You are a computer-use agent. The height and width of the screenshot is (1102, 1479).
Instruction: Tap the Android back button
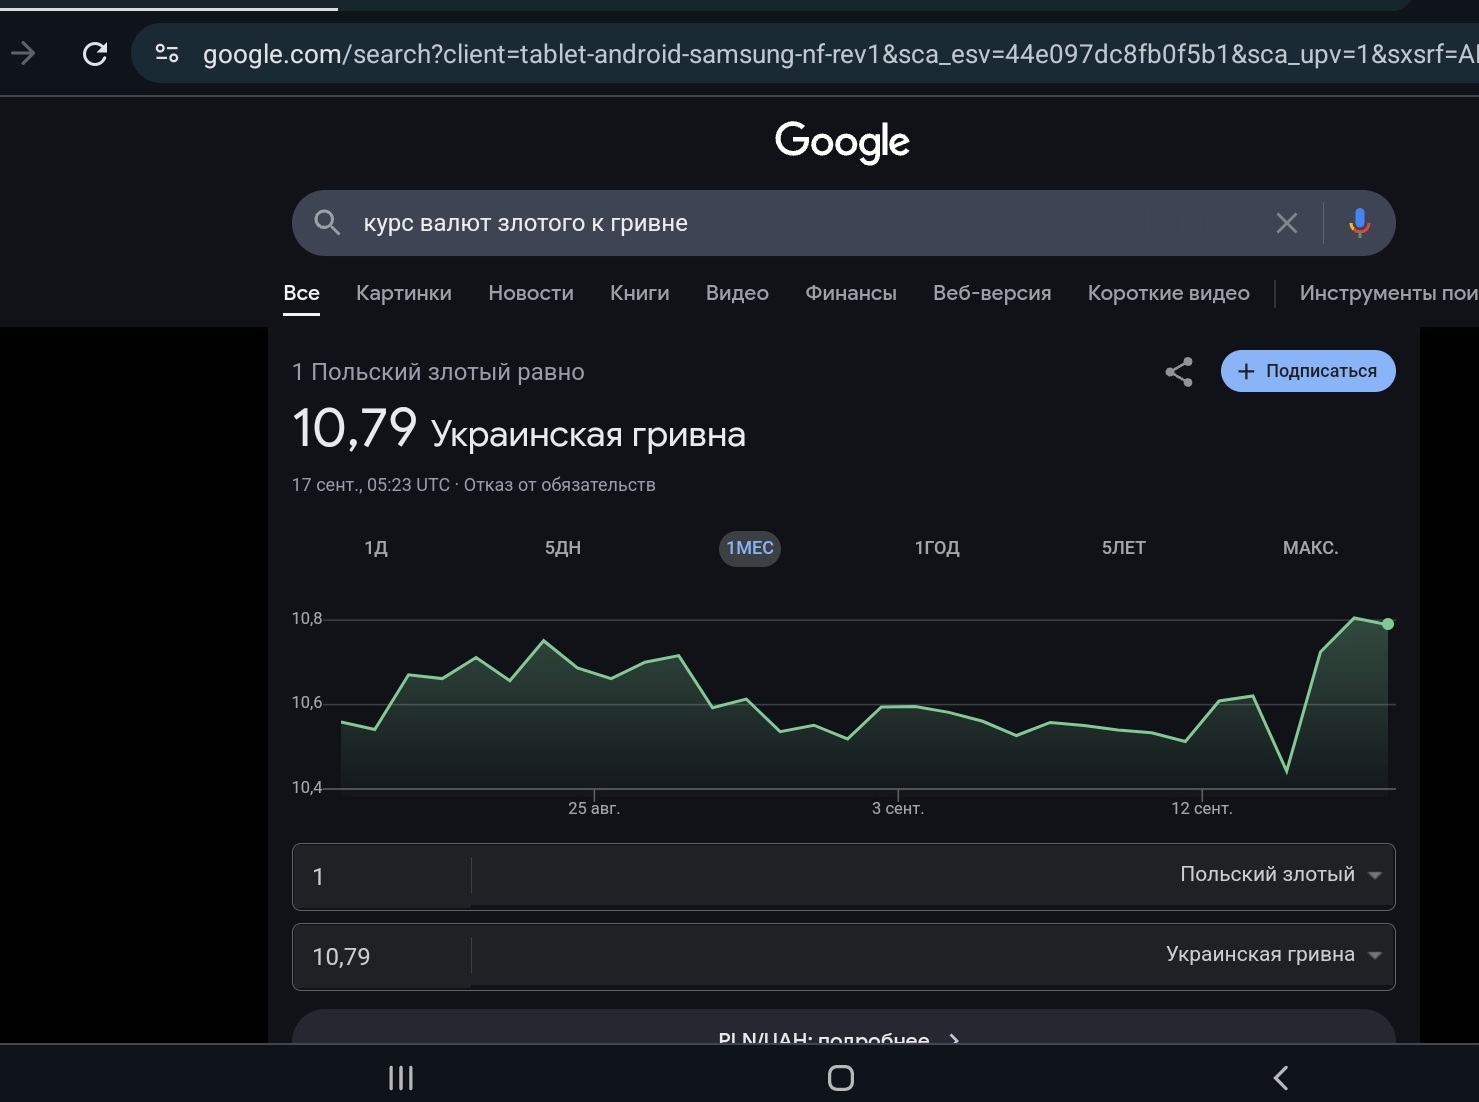click(x=1281, y=1078)
